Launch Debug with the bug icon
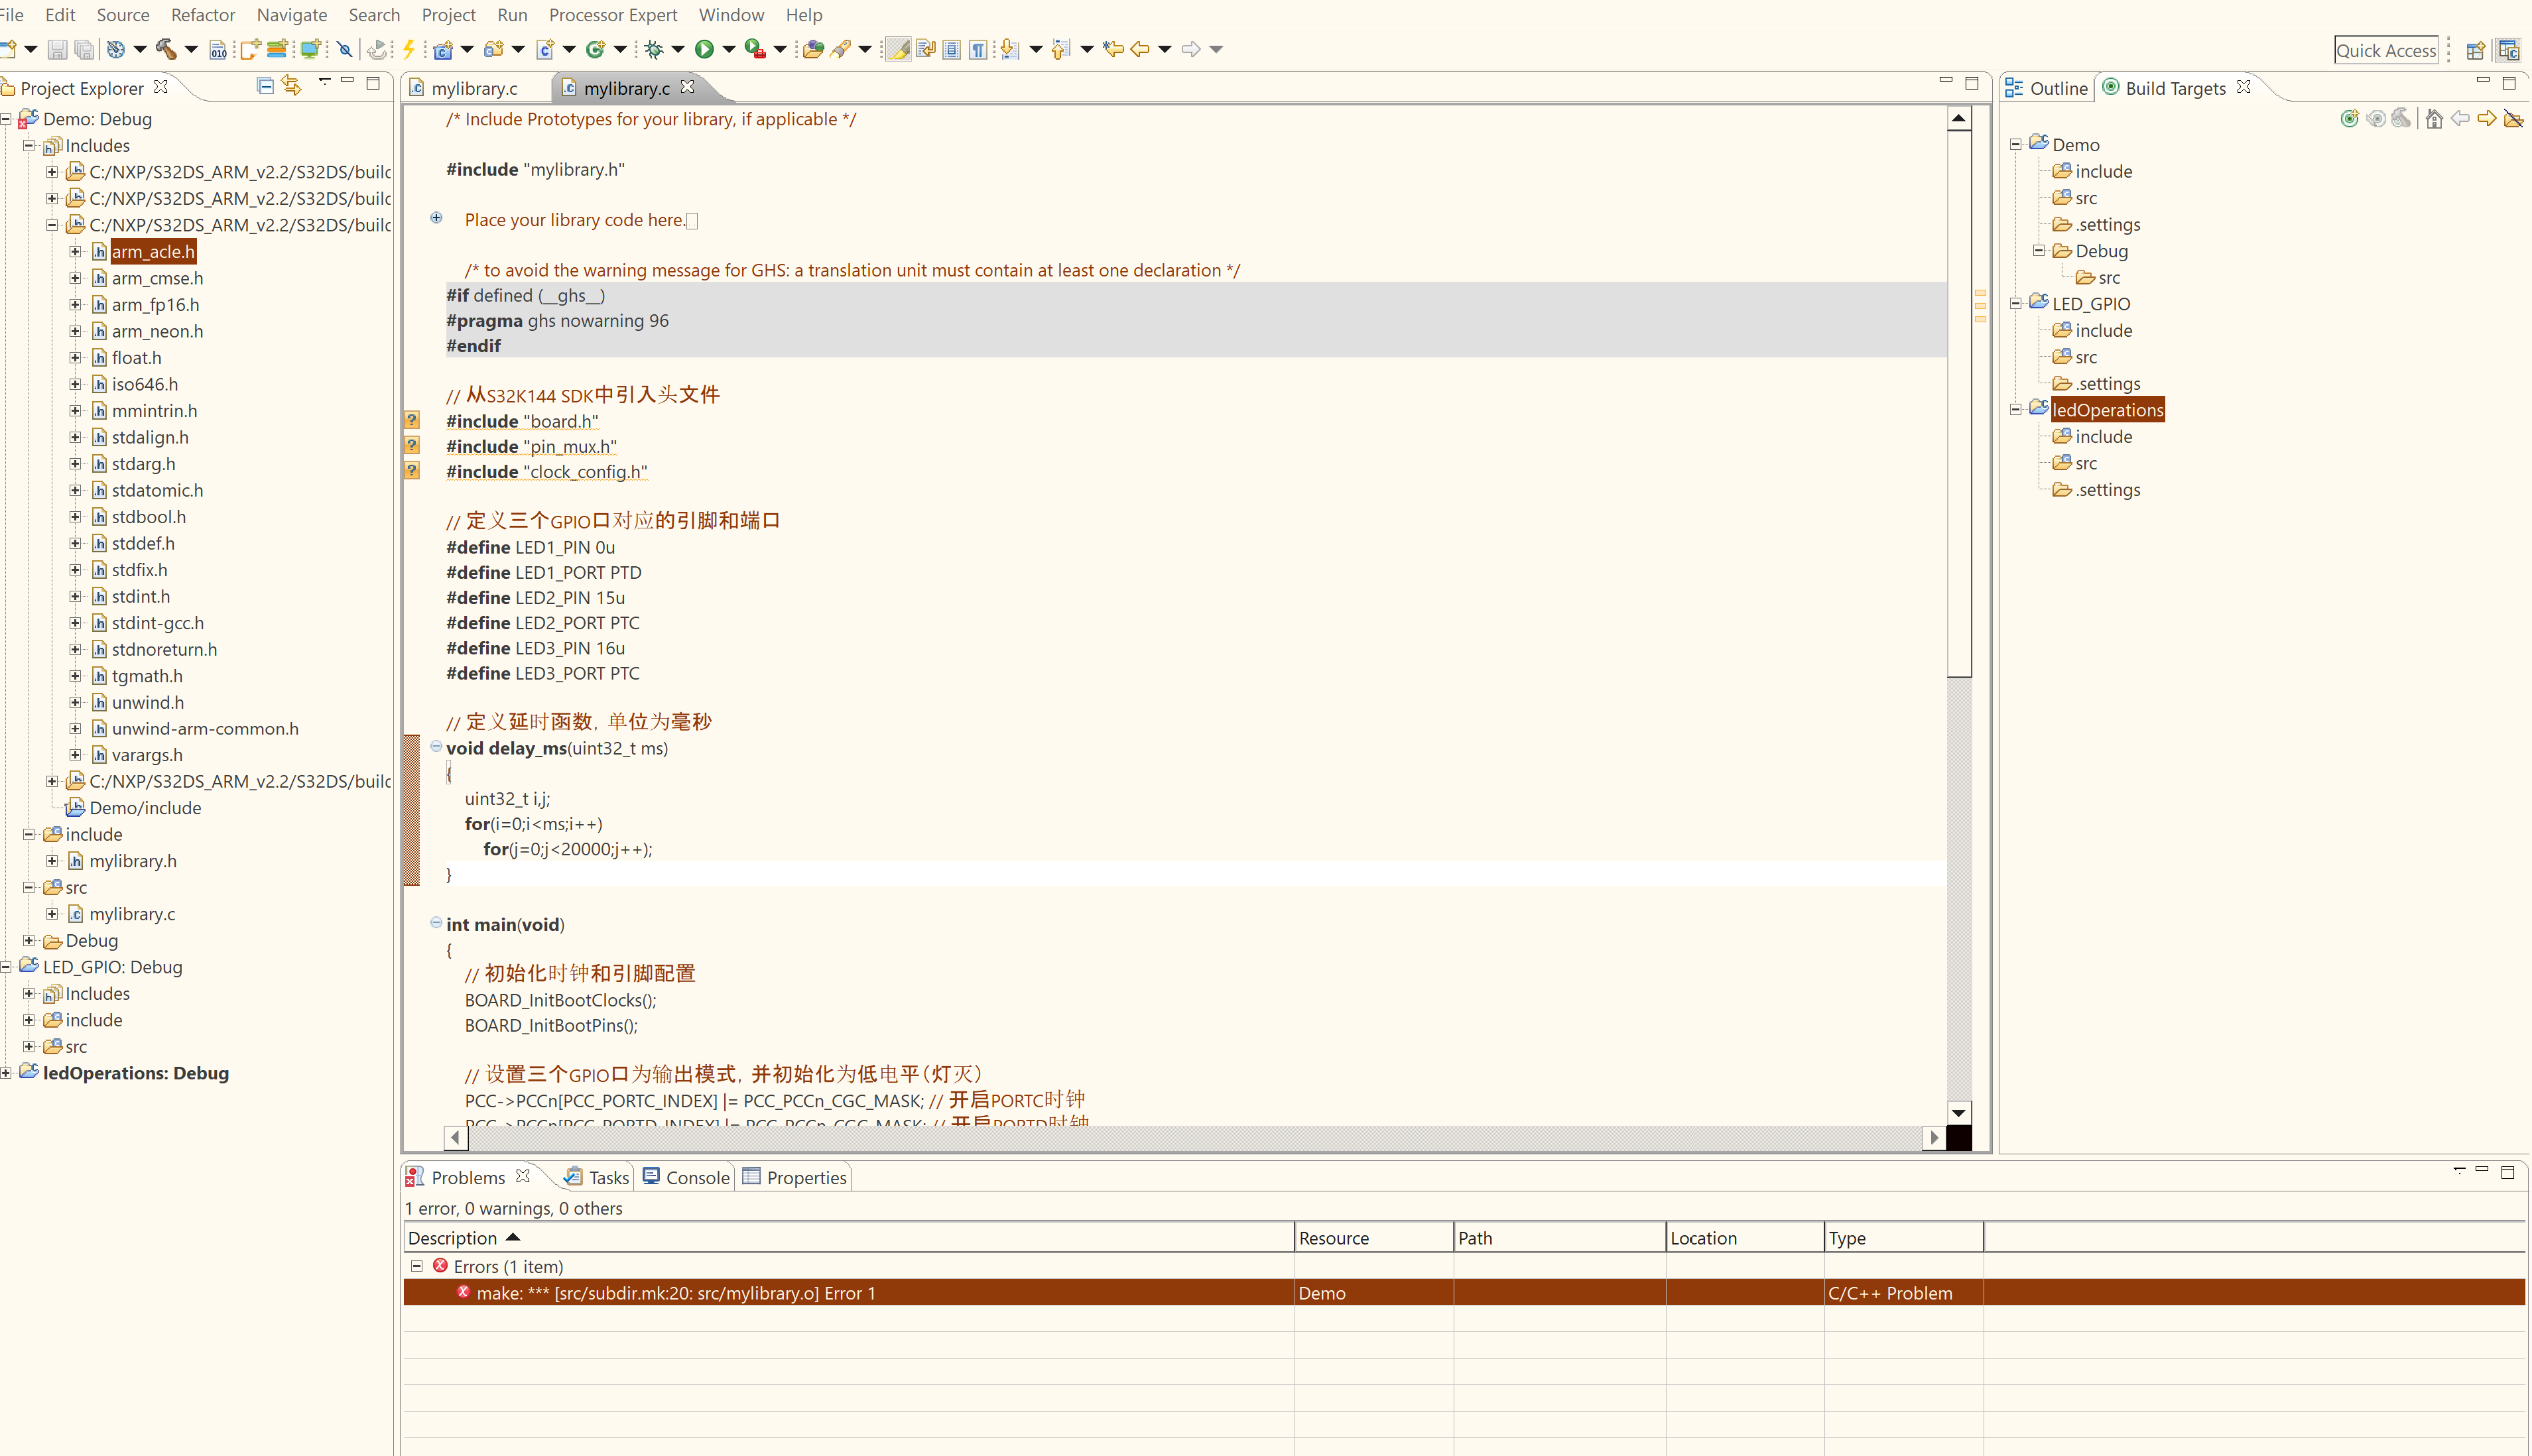The width and height of the screenshot is (2532, 1456). [654, 49]
